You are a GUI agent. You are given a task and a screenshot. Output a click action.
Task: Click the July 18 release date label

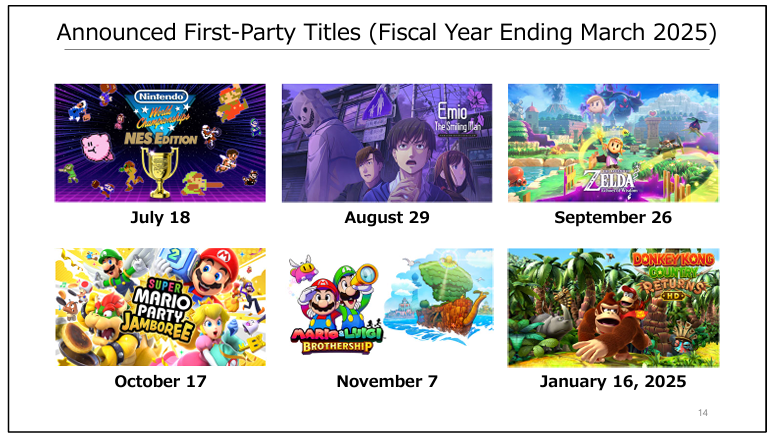[160, 217]
